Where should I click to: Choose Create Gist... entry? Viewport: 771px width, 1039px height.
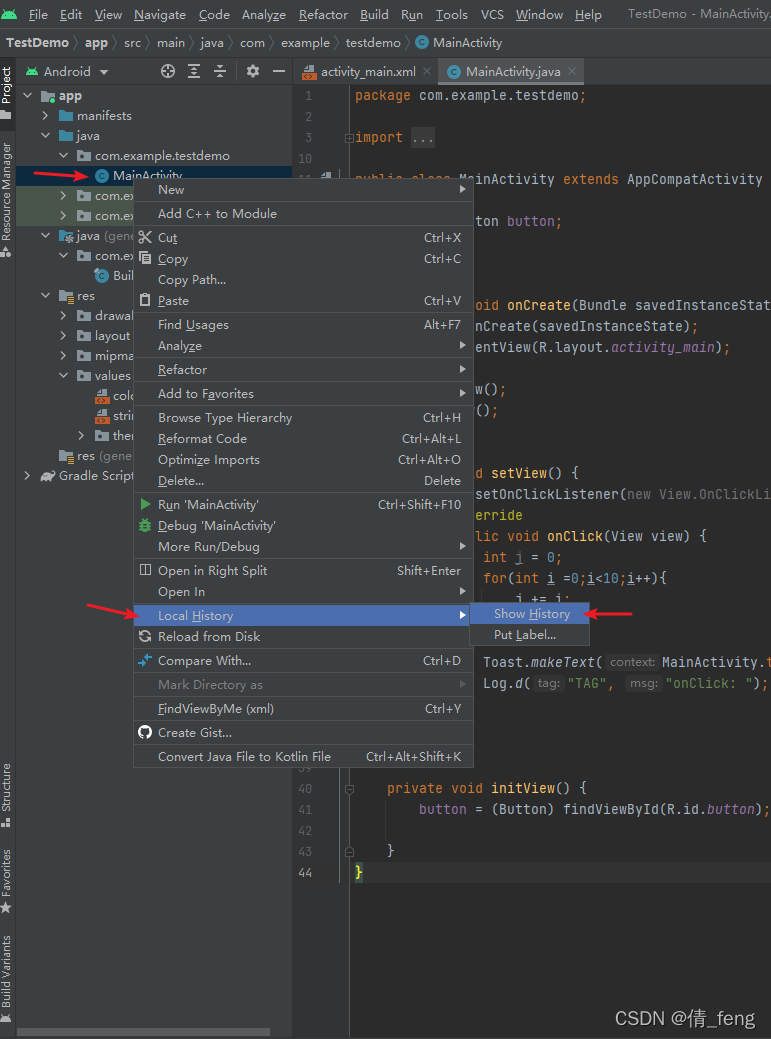[x=303, y=733]
